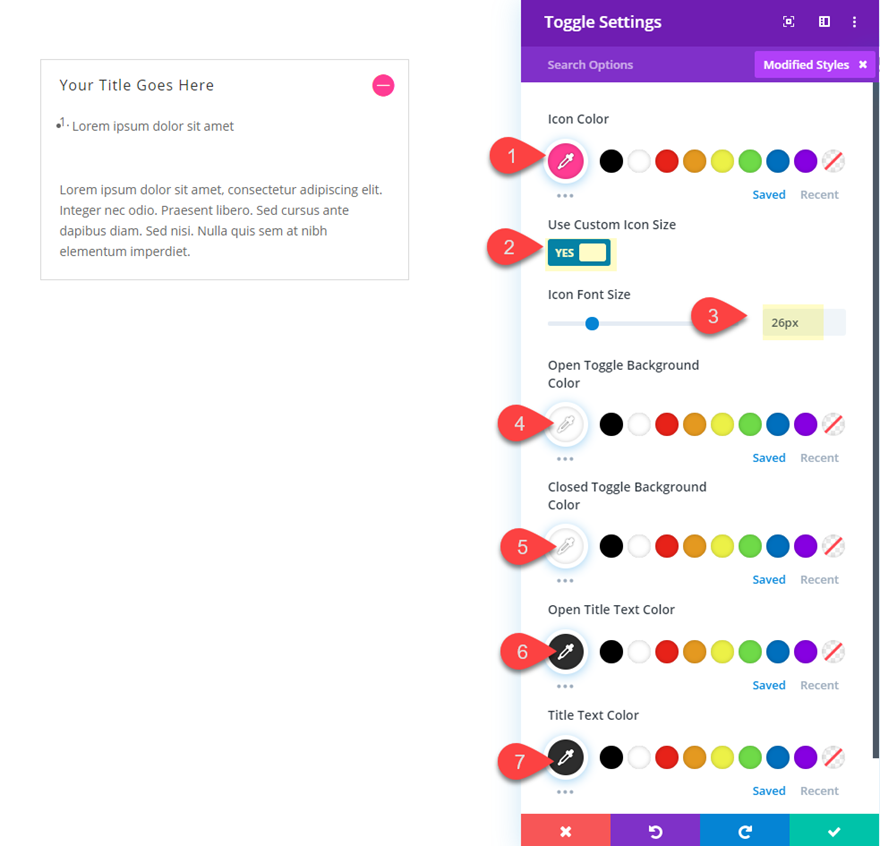Image resolution: width=880 pixels, height=846 pixels.
Task: Click the Open Title Text Color eyedropper
Action: tap(565, 651)
